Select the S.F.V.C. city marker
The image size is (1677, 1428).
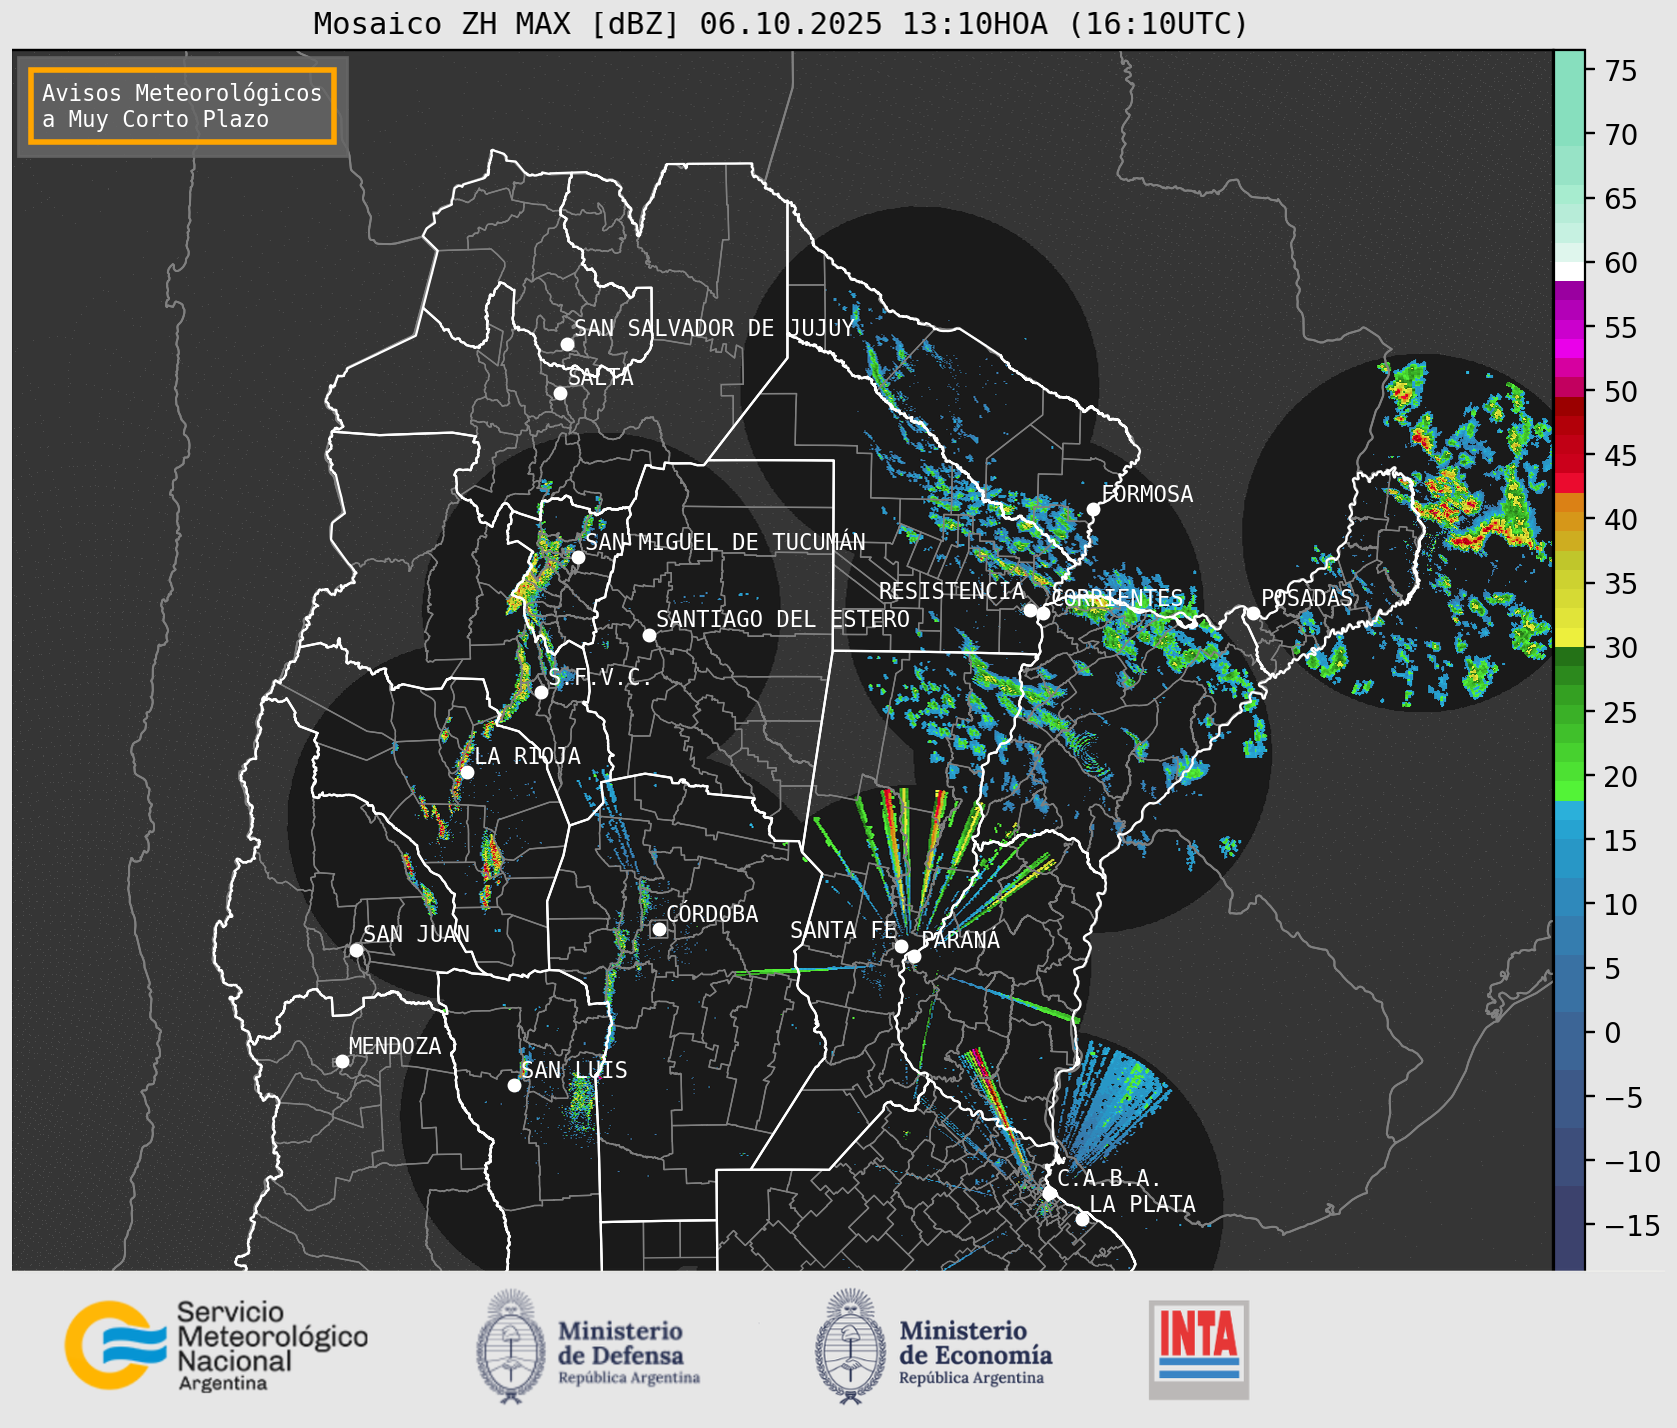541,692
